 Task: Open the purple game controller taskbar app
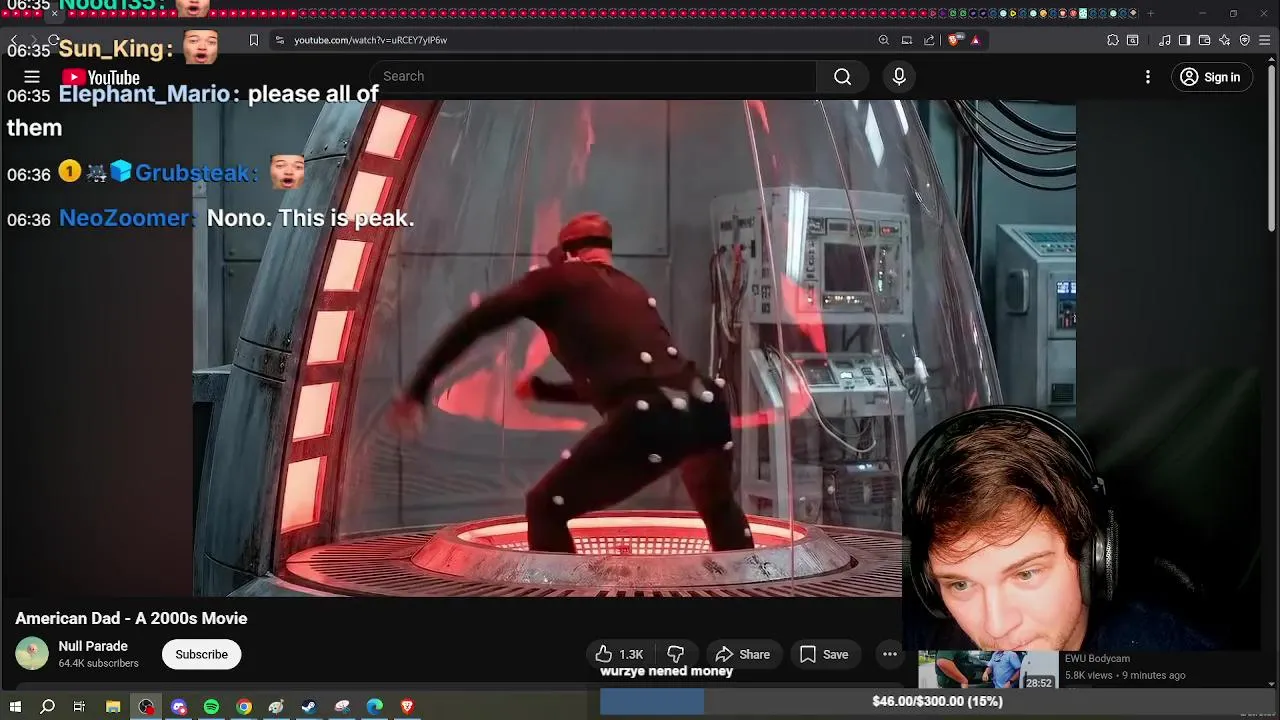click(x=179, y=707)
